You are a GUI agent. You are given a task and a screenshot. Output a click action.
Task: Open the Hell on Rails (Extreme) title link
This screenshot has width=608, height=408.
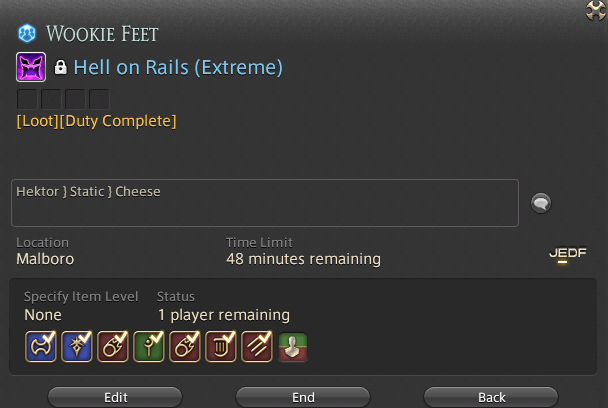[x=178, y=67]
